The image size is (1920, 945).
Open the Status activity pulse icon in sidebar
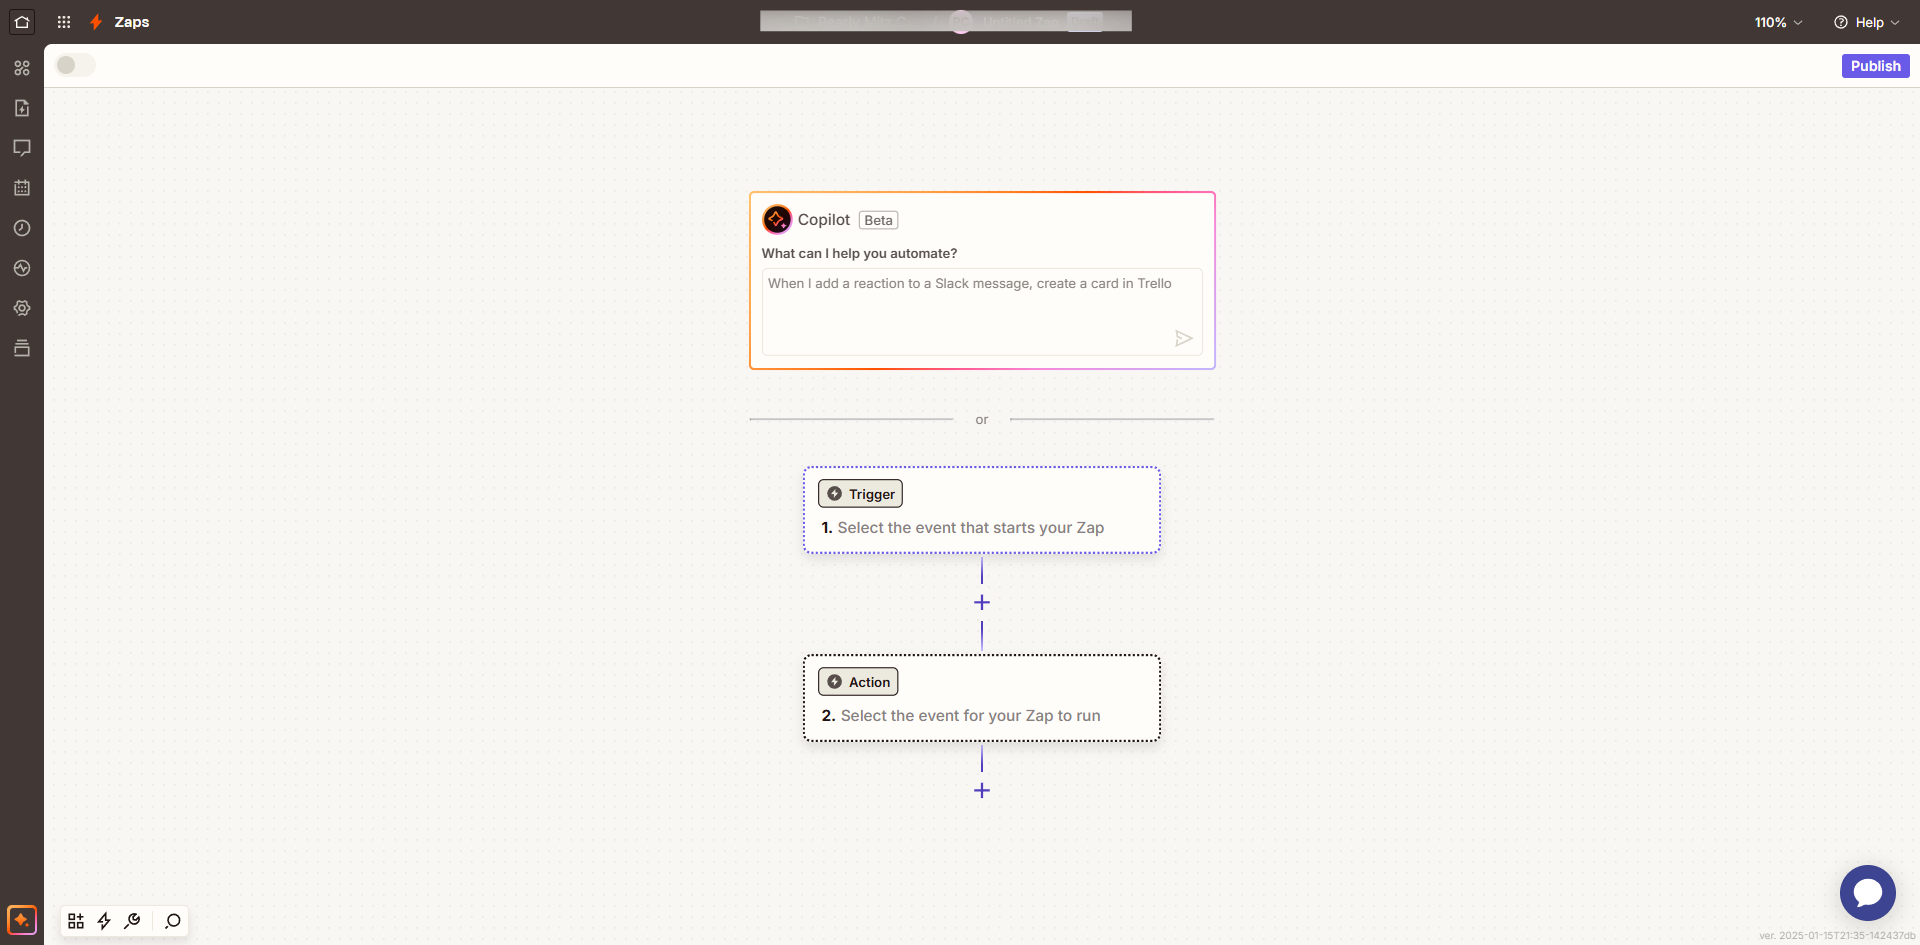click(x=22, y=268)
